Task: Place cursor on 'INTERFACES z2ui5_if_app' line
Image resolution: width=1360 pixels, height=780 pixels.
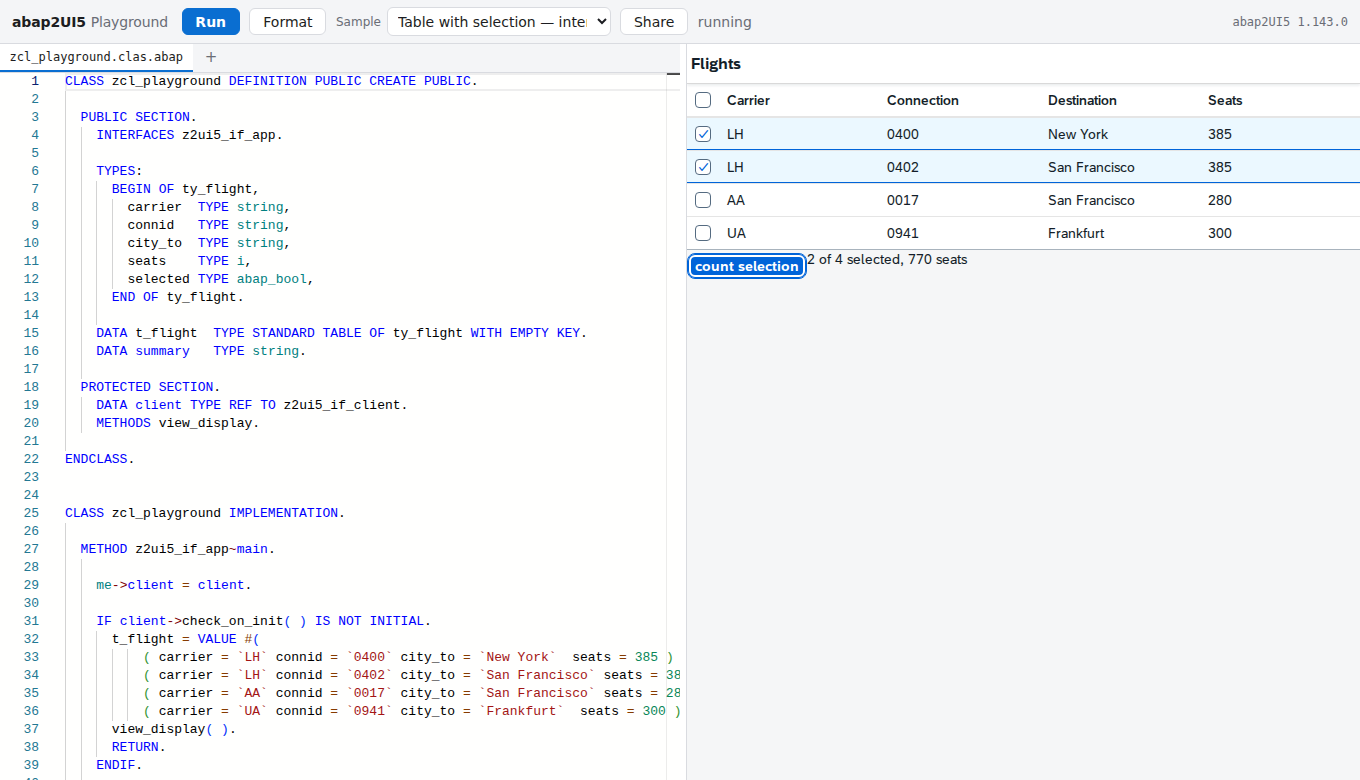Action: pyautogui.click(x=189, y=135)
